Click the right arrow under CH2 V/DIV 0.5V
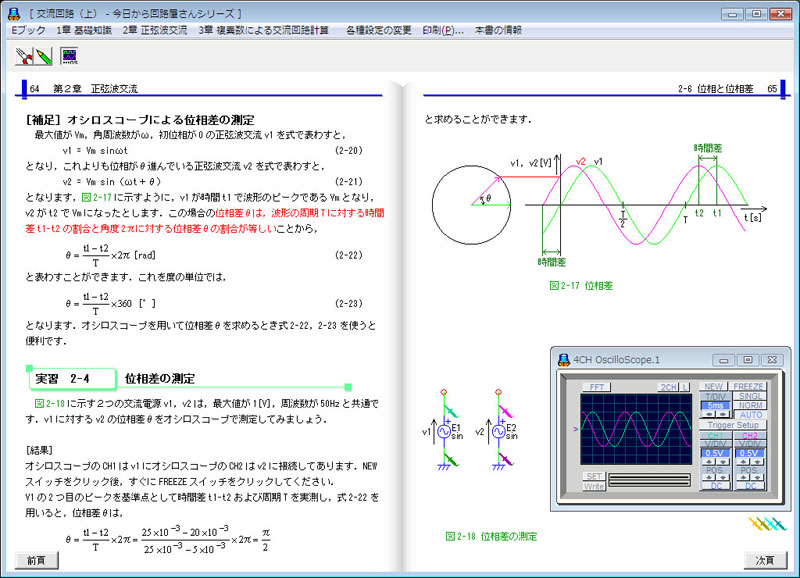The image size is (800, 578). tap(757, 462)
